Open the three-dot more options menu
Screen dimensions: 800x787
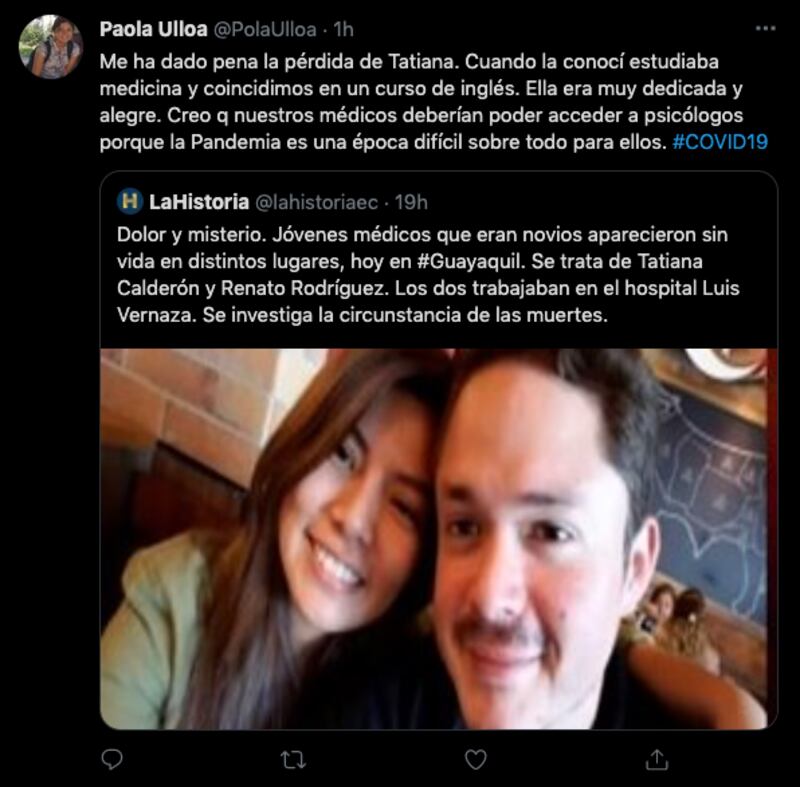765,29
